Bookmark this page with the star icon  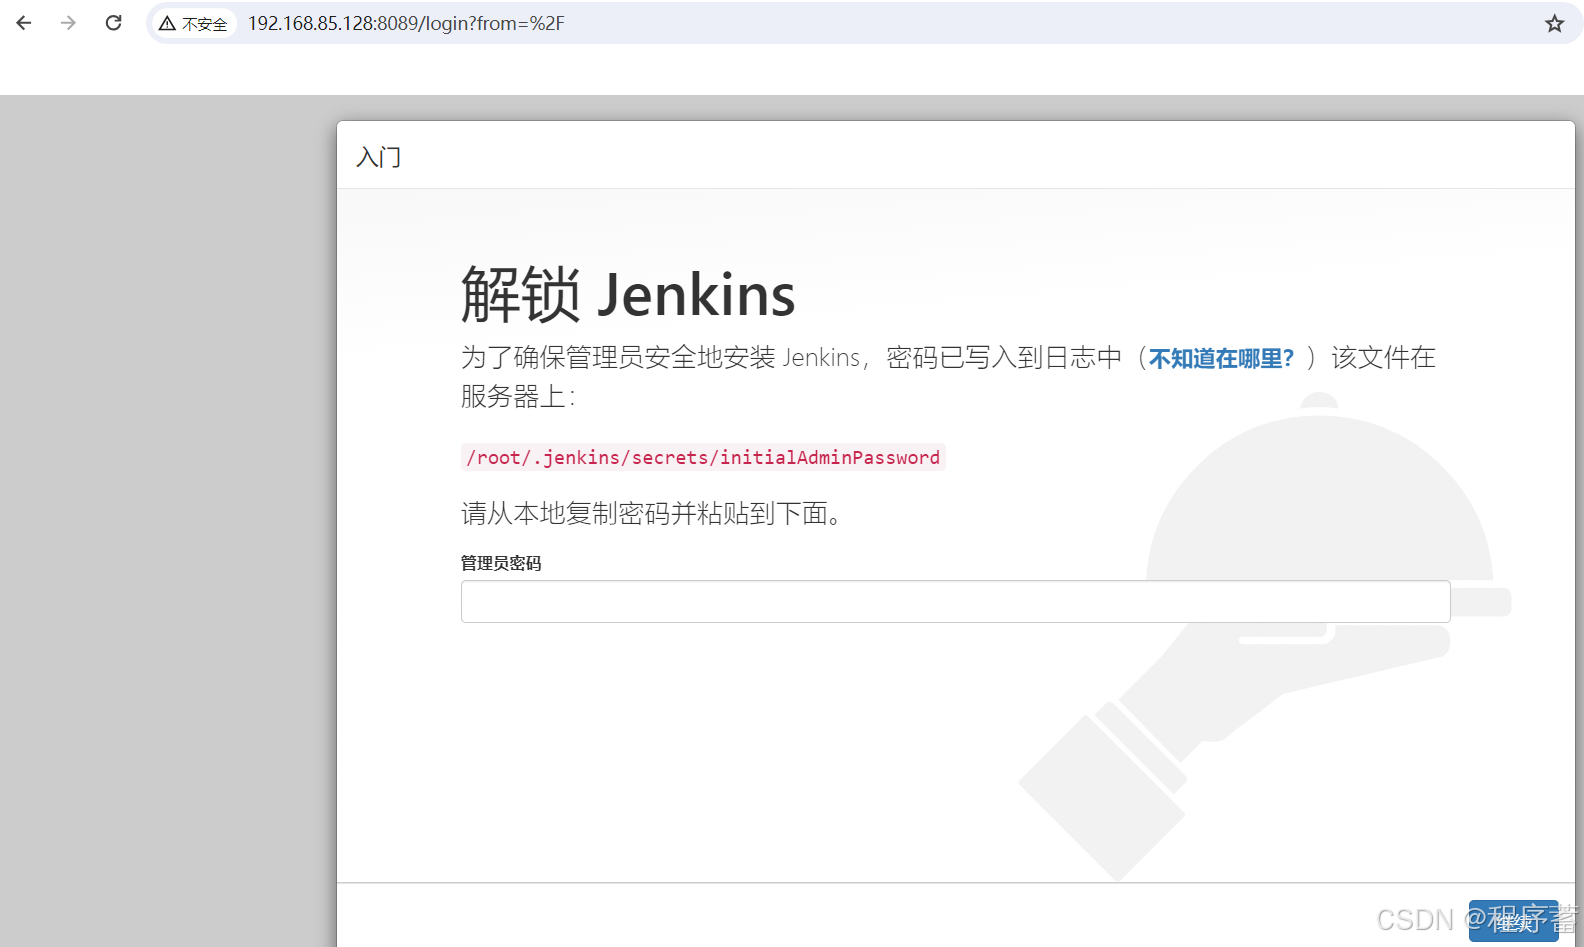tap(1554, 23)
